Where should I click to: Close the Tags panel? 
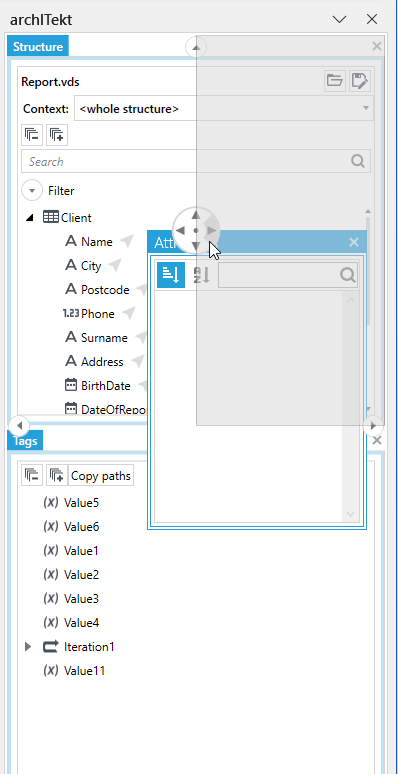[376, 440]
